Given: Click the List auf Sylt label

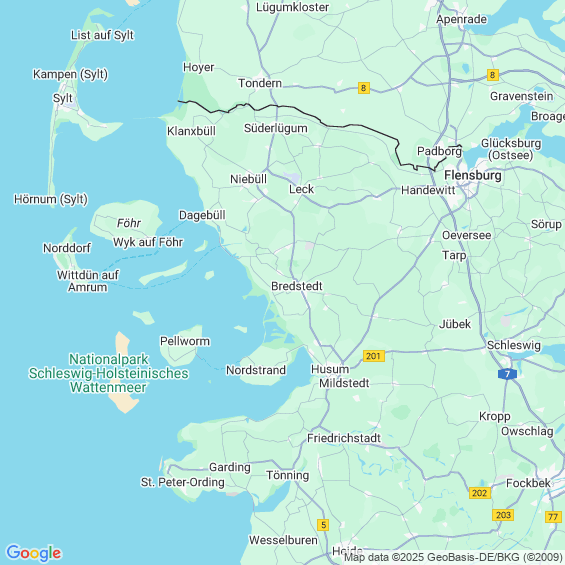Looking at the screenshot, I should [102, 35].
